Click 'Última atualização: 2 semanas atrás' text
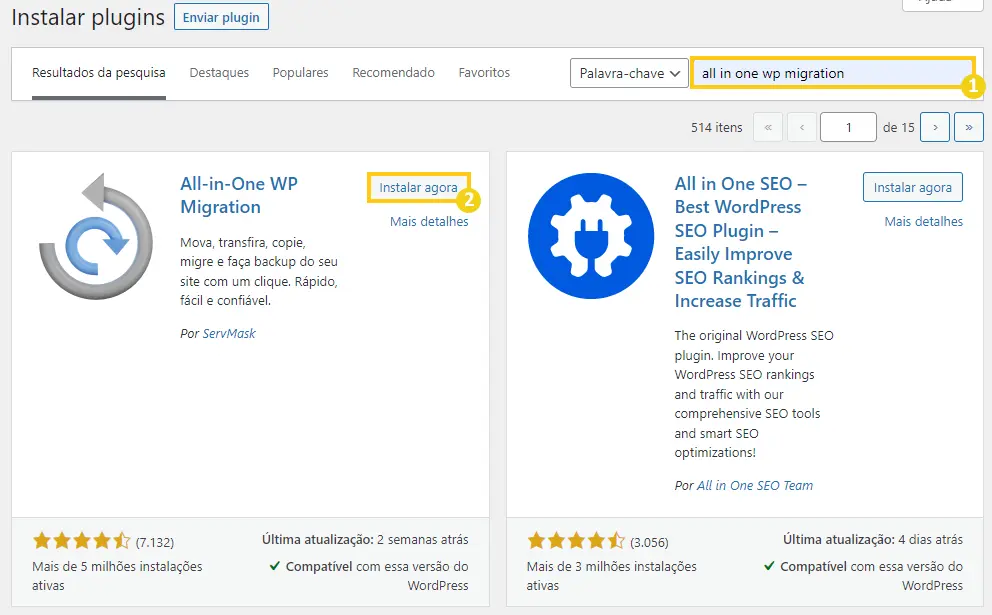Screen dimensions: 992x615 click(x=365, y=540)
